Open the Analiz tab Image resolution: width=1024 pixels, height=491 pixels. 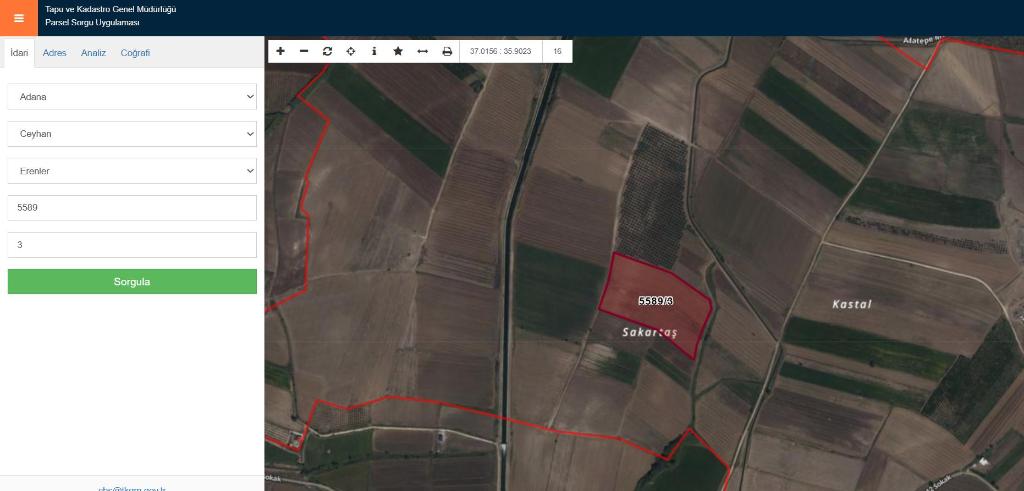coord(93,53)
